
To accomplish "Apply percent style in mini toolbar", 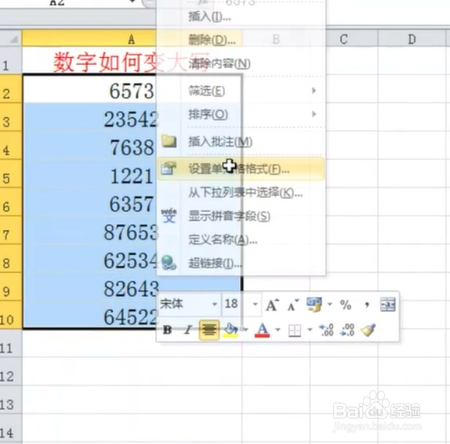I will [346, 305].
